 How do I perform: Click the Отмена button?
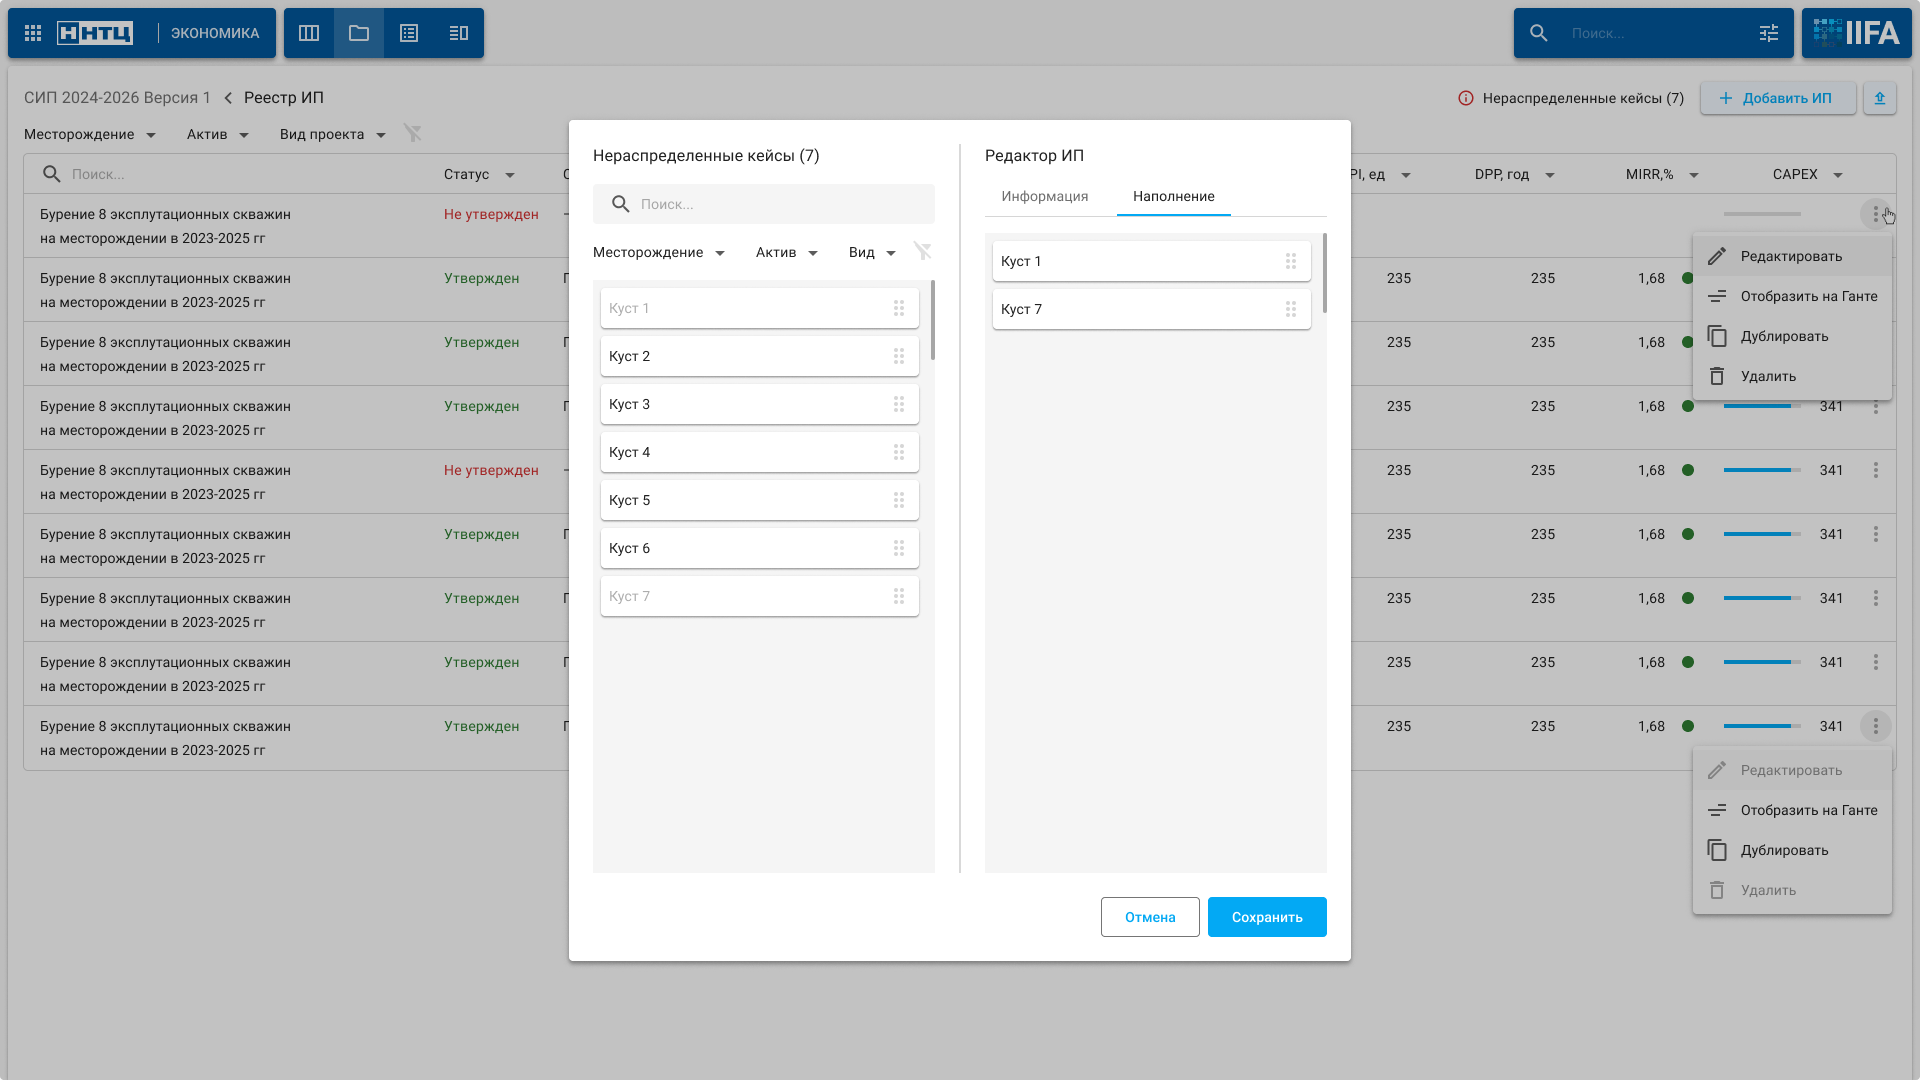point(1150,917)
